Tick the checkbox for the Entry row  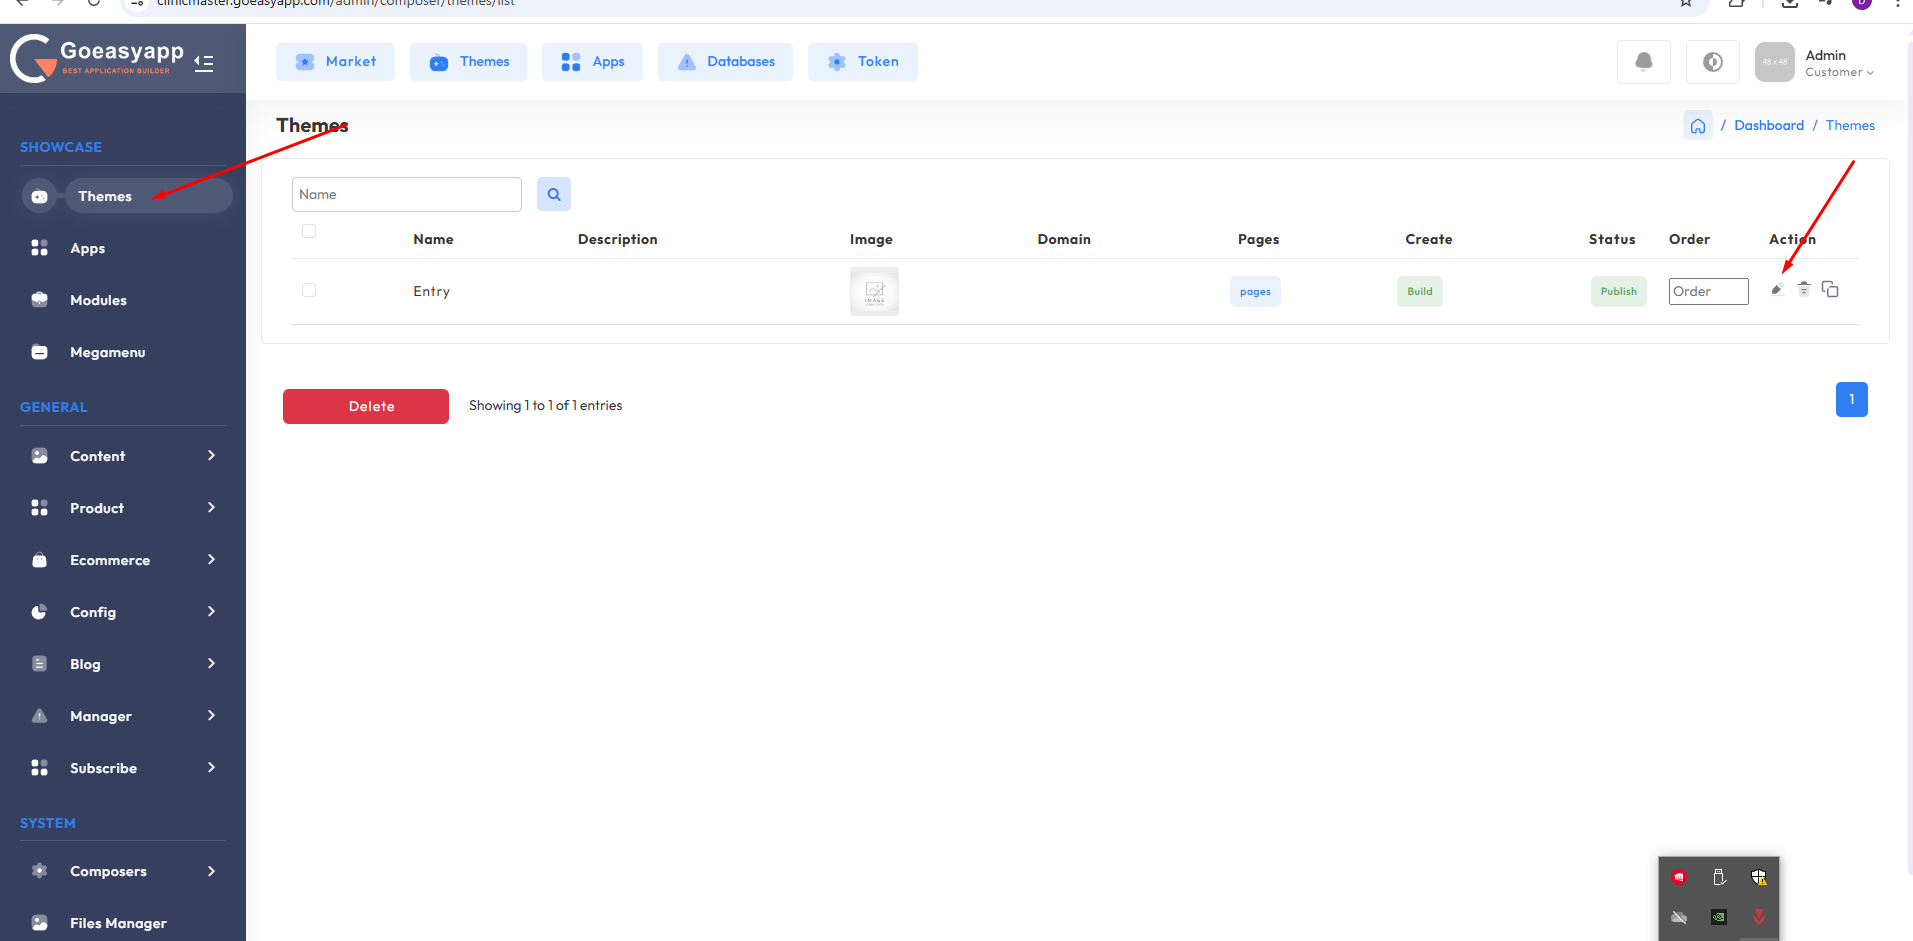309,290
